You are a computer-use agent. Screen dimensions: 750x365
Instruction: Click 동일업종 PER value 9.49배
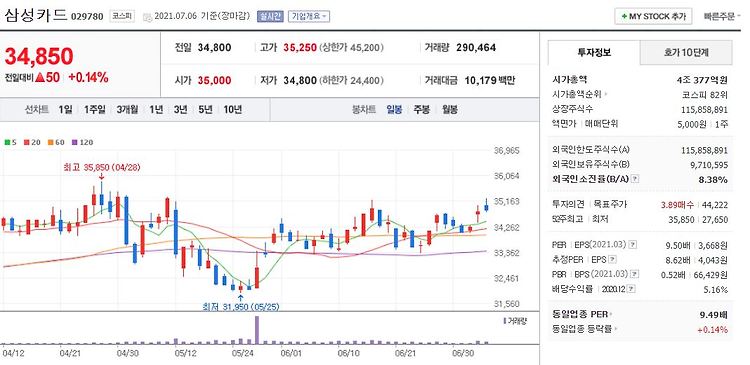(x=714, y=315)
